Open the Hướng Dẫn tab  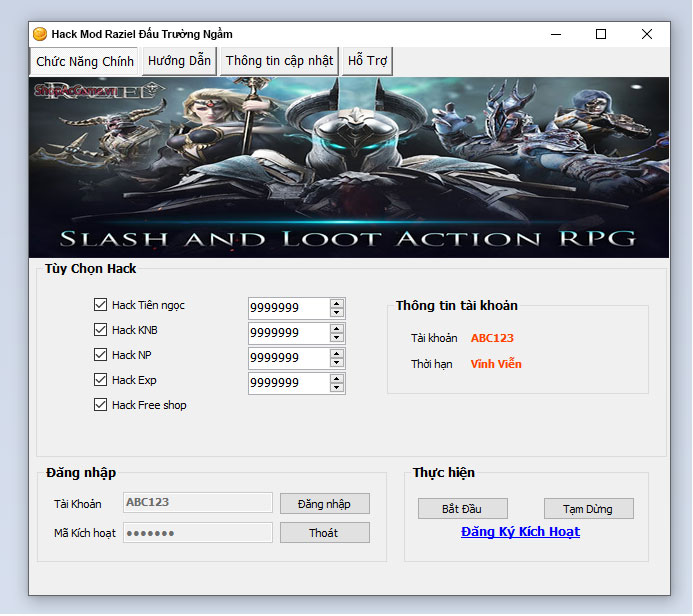(x=179, y=61)
